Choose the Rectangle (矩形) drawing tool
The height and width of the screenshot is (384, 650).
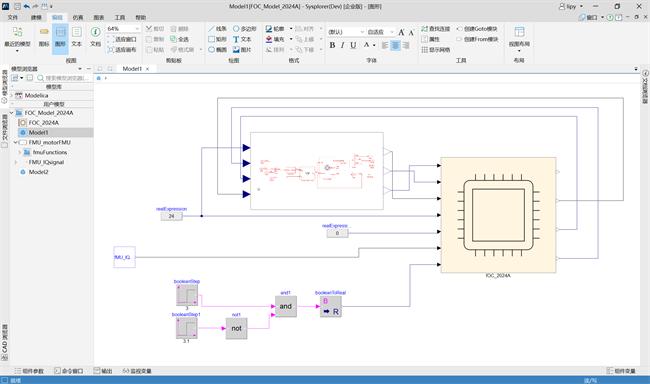tap(217, 39)
